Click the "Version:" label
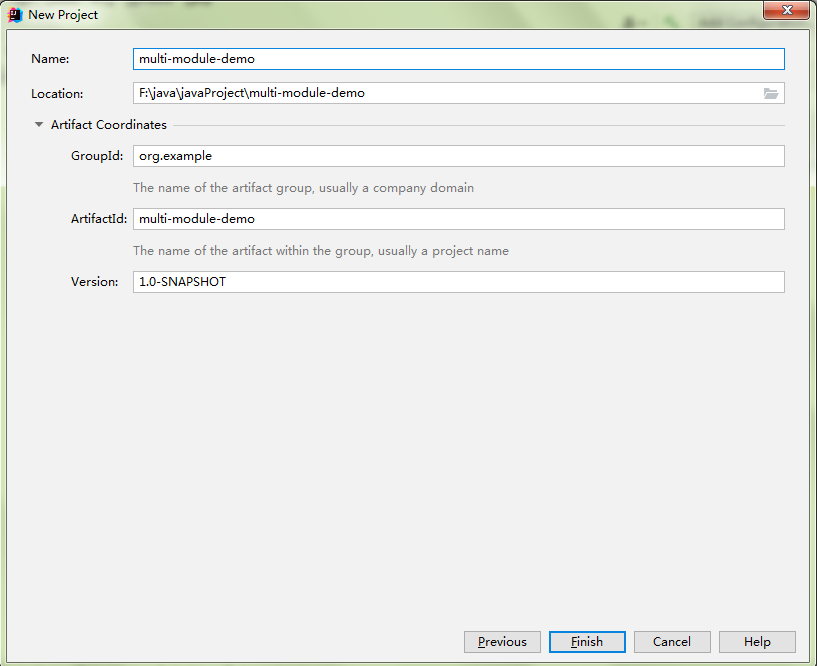817x666 pixels. pyautogui.click(x=94, y=282)
